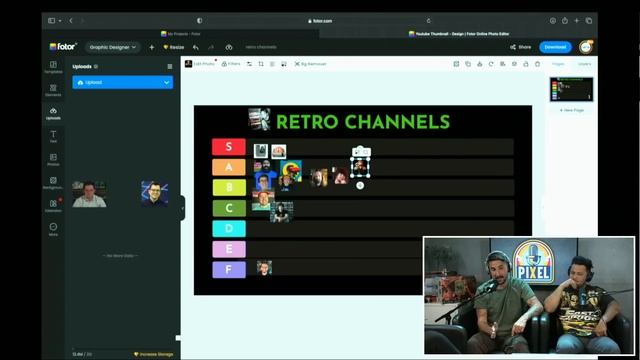Click the Bg Remover button
This screenshot has width=640, height=360.
[x=311, y=64]
